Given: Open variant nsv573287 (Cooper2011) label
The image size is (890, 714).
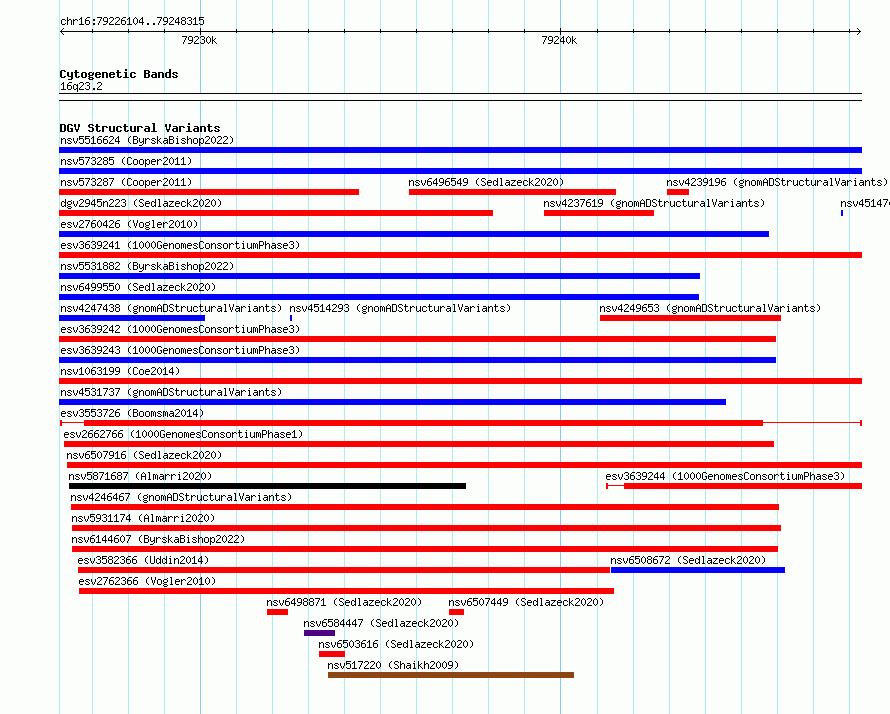Looking at the screenshot, I should (x=126, y=182).
